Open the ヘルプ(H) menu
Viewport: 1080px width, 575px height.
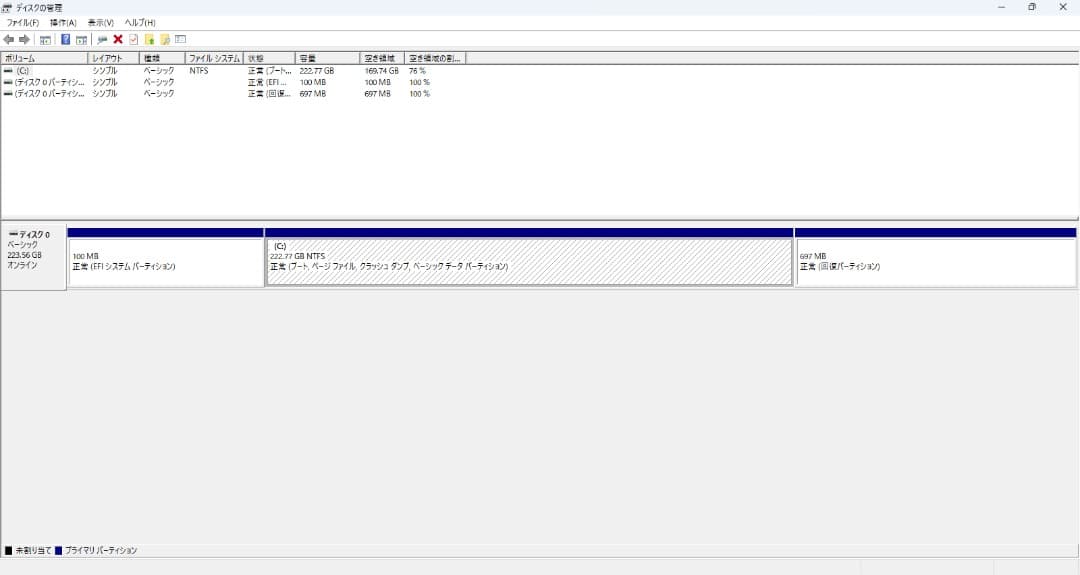[140, 23]
